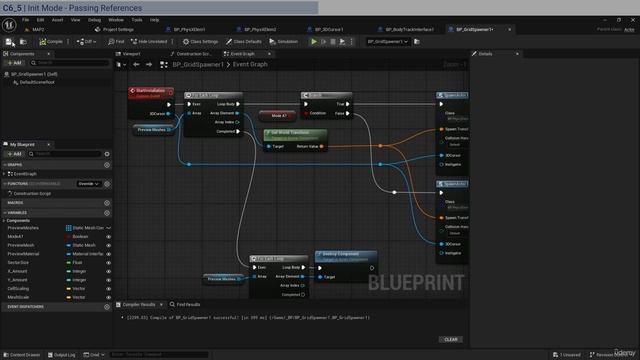Compile the blueprint
This screenshot has height=360, width=640.
[x=51, y=42]
